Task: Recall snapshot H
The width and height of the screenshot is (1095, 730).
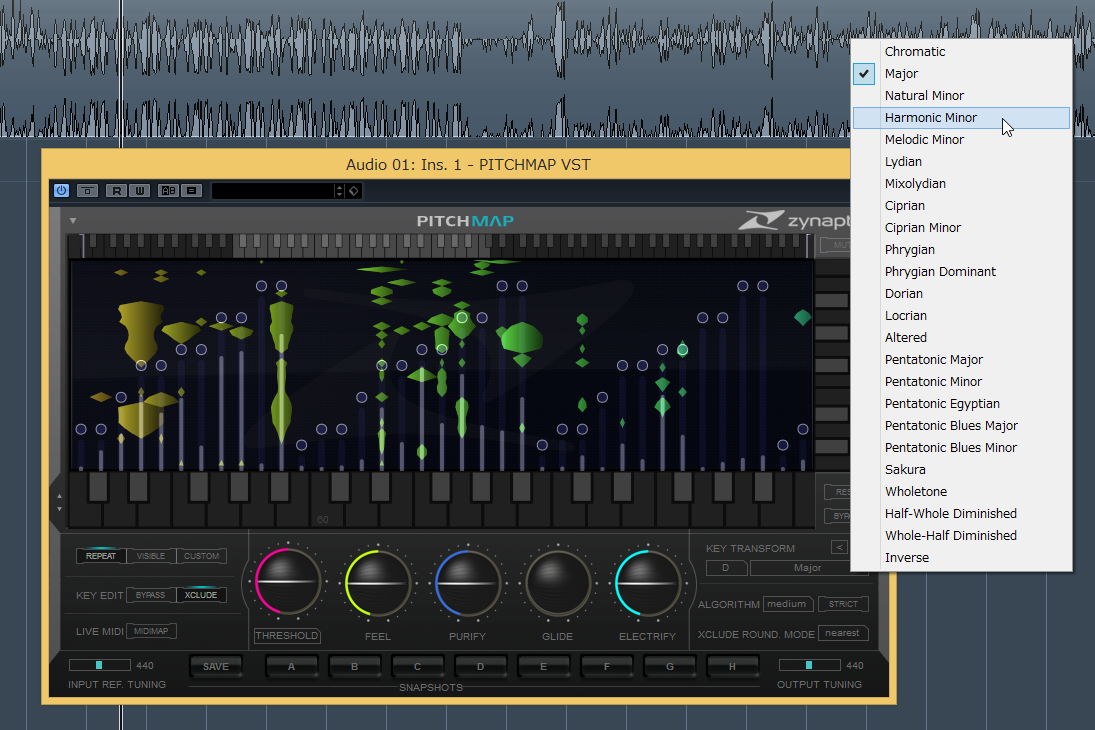Action: pyautogui.click(x=732, y=666)
